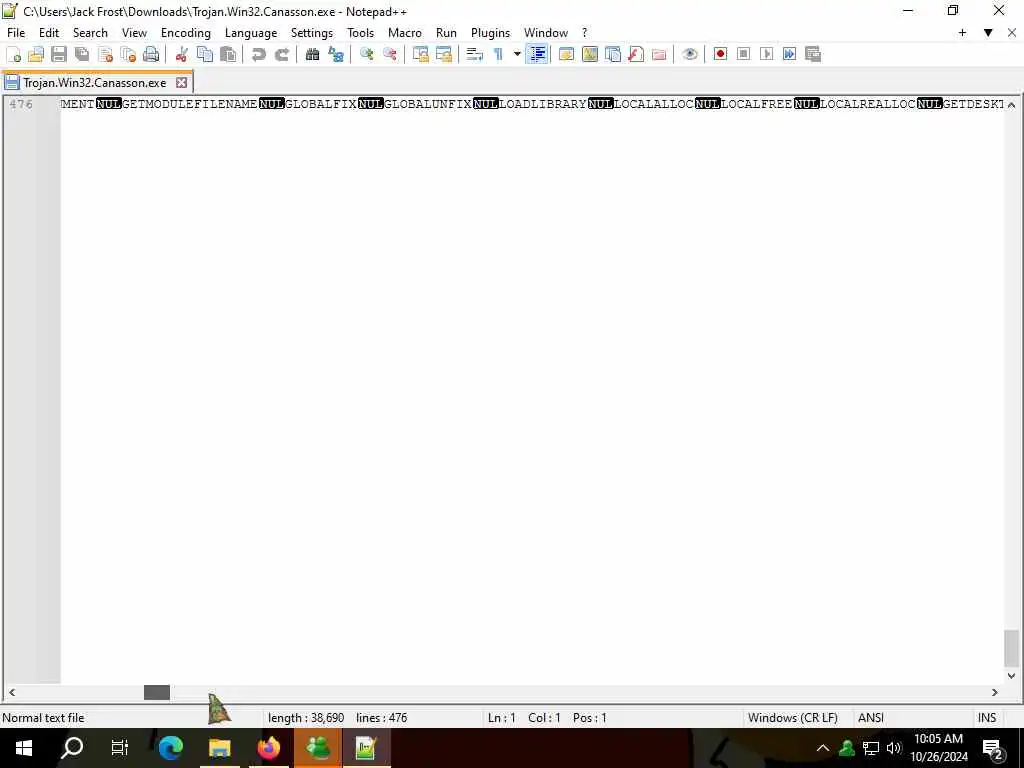Open the Settings menu
The image size is (1024, 768).
[x=312, y=33]
